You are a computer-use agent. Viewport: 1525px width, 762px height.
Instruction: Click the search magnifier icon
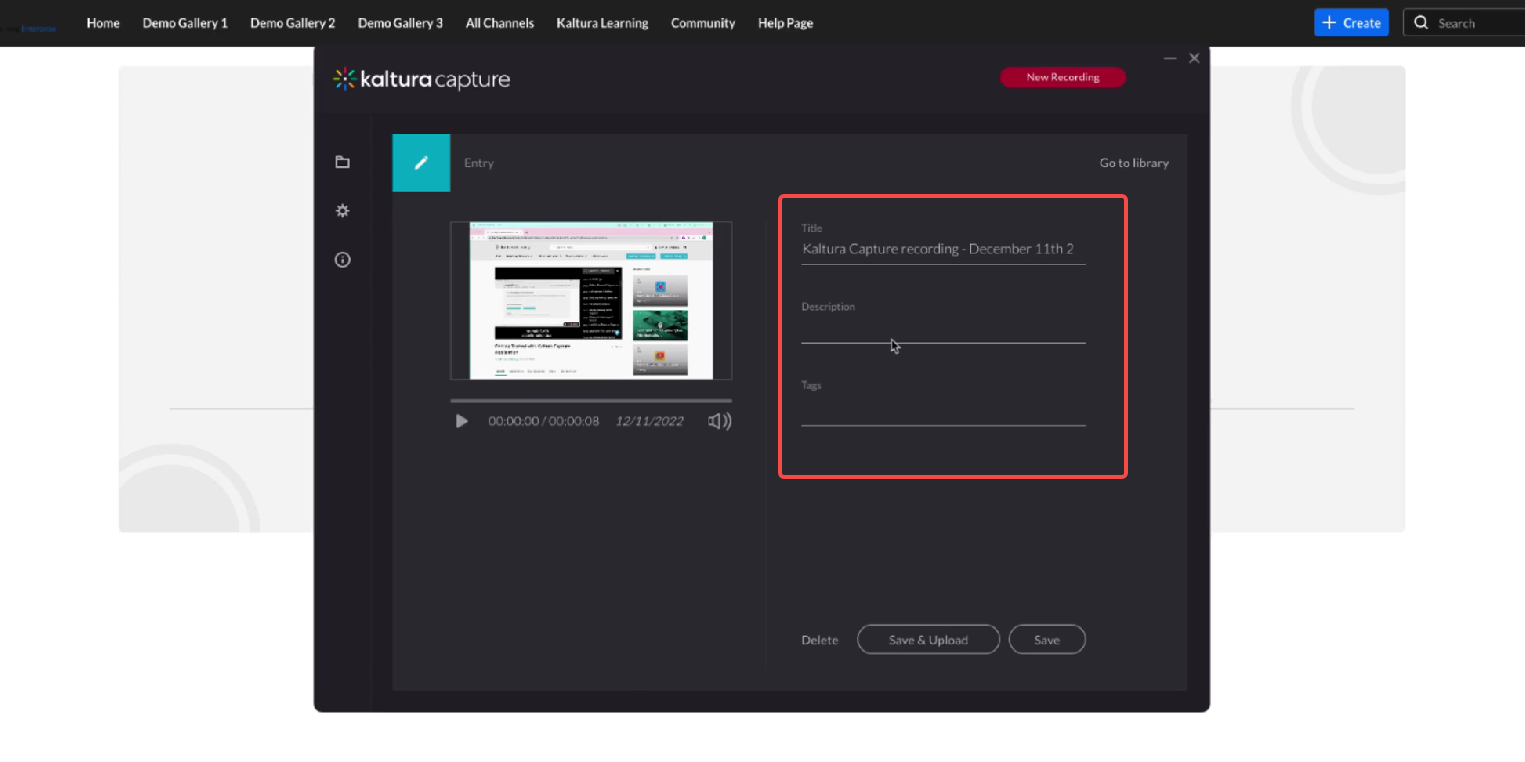1421,23
